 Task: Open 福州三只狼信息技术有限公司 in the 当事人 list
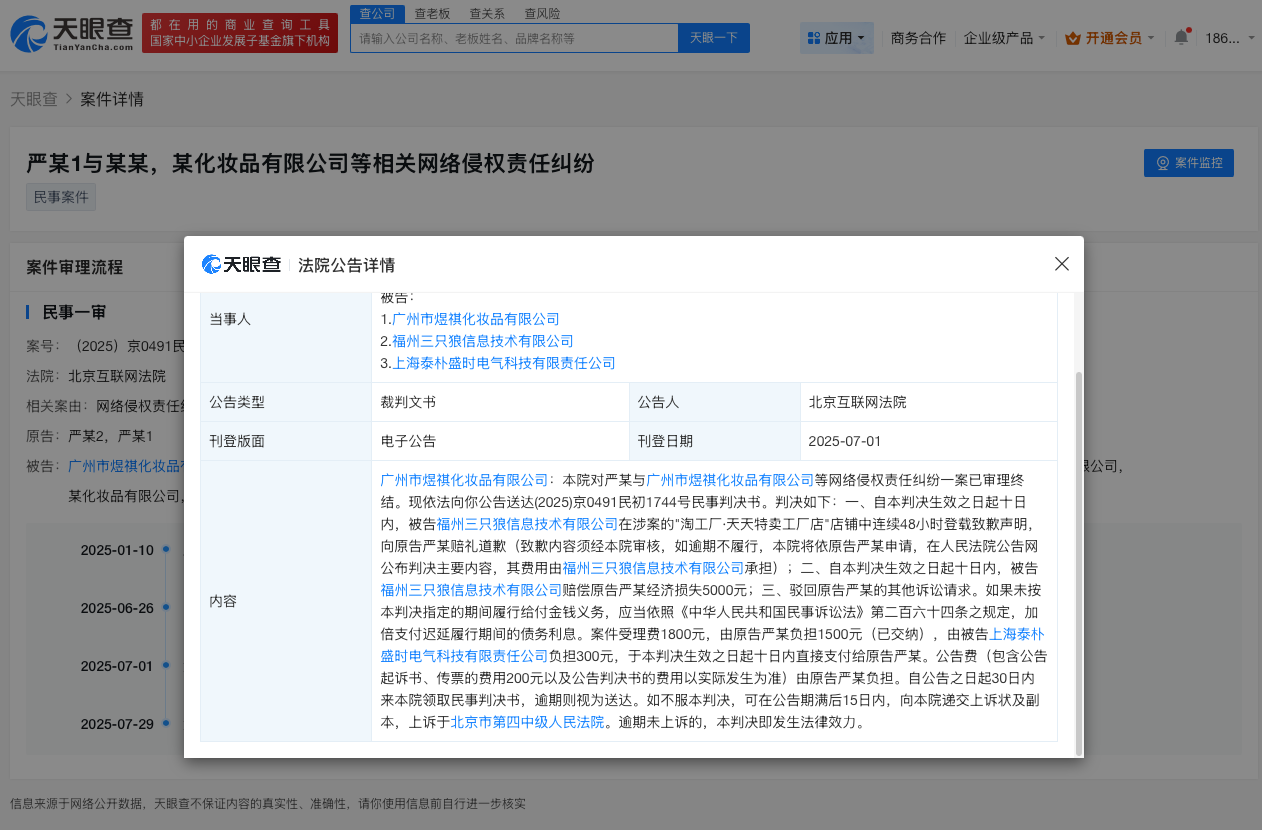482,341
